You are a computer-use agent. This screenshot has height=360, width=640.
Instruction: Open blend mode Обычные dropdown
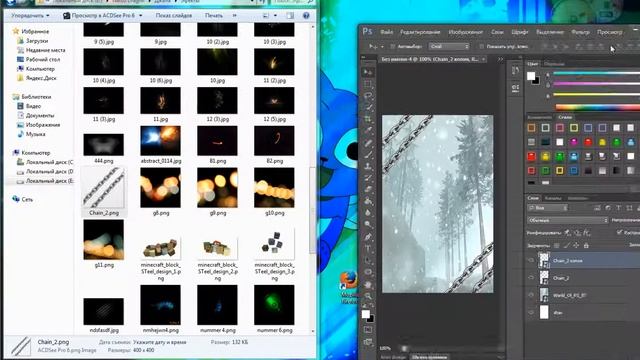568,220
